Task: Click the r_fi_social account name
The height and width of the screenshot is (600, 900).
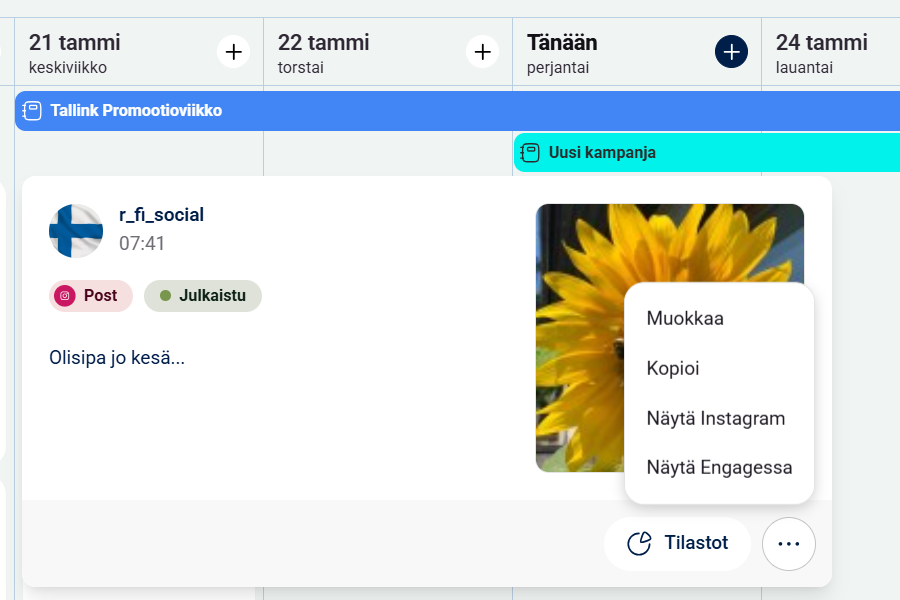Action: click(x=161, y=215)
